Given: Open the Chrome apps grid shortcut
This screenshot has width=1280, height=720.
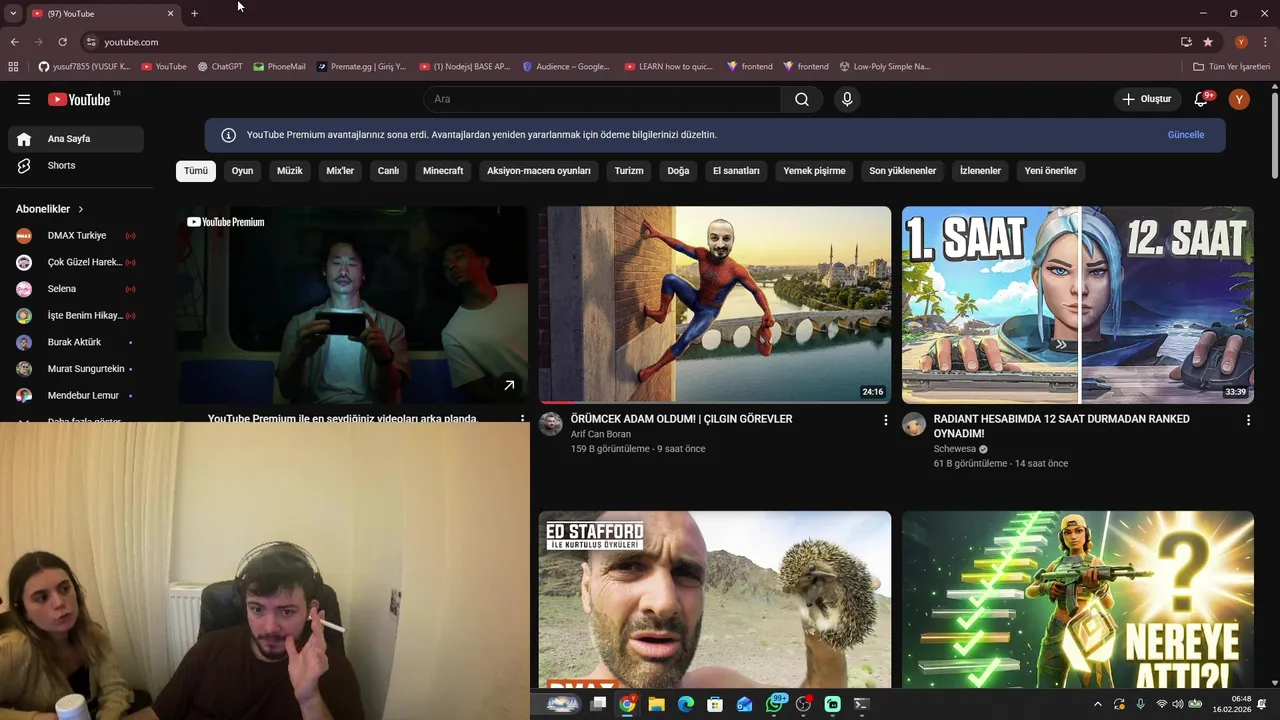Looking at the screenshot, I should (13, 67).
